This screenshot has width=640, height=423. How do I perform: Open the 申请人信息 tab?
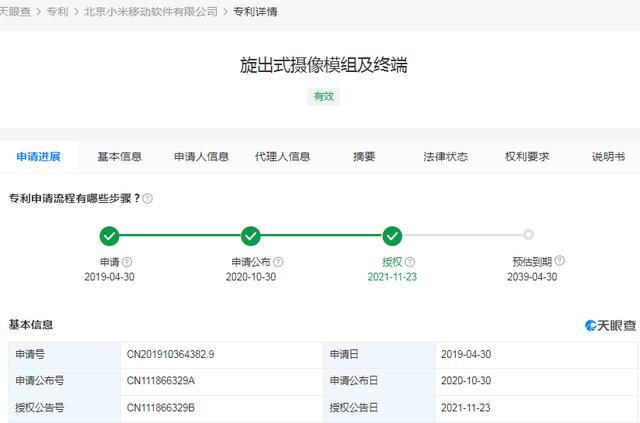click(x=201, y=157)
